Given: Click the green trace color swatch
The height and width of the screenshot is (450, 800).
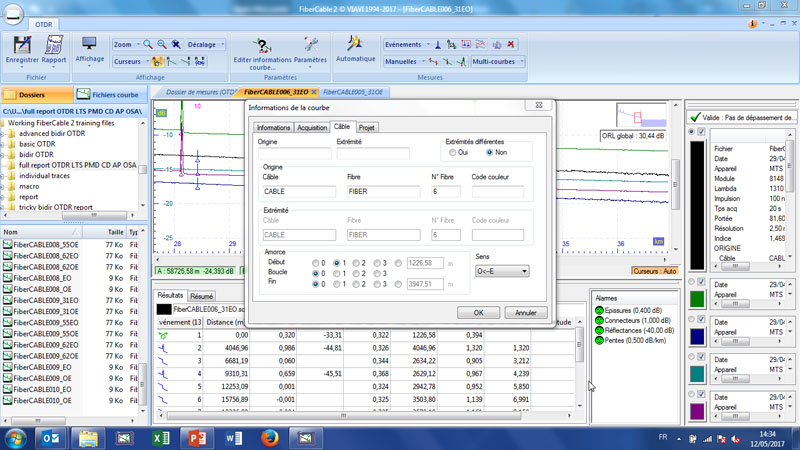Looking at the screenshot, I should 697,299.
